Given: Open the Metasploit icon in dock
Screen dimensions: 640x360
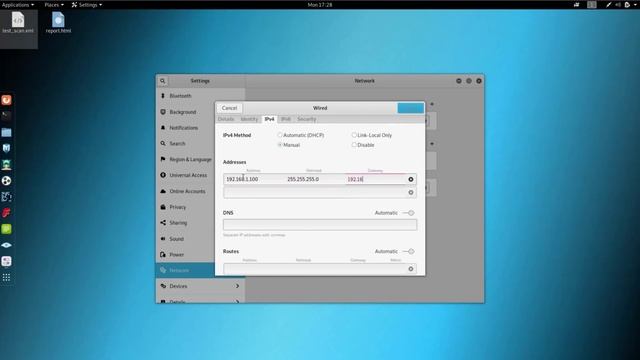Looking at the screenshot, I should click(x=6, y=148).
